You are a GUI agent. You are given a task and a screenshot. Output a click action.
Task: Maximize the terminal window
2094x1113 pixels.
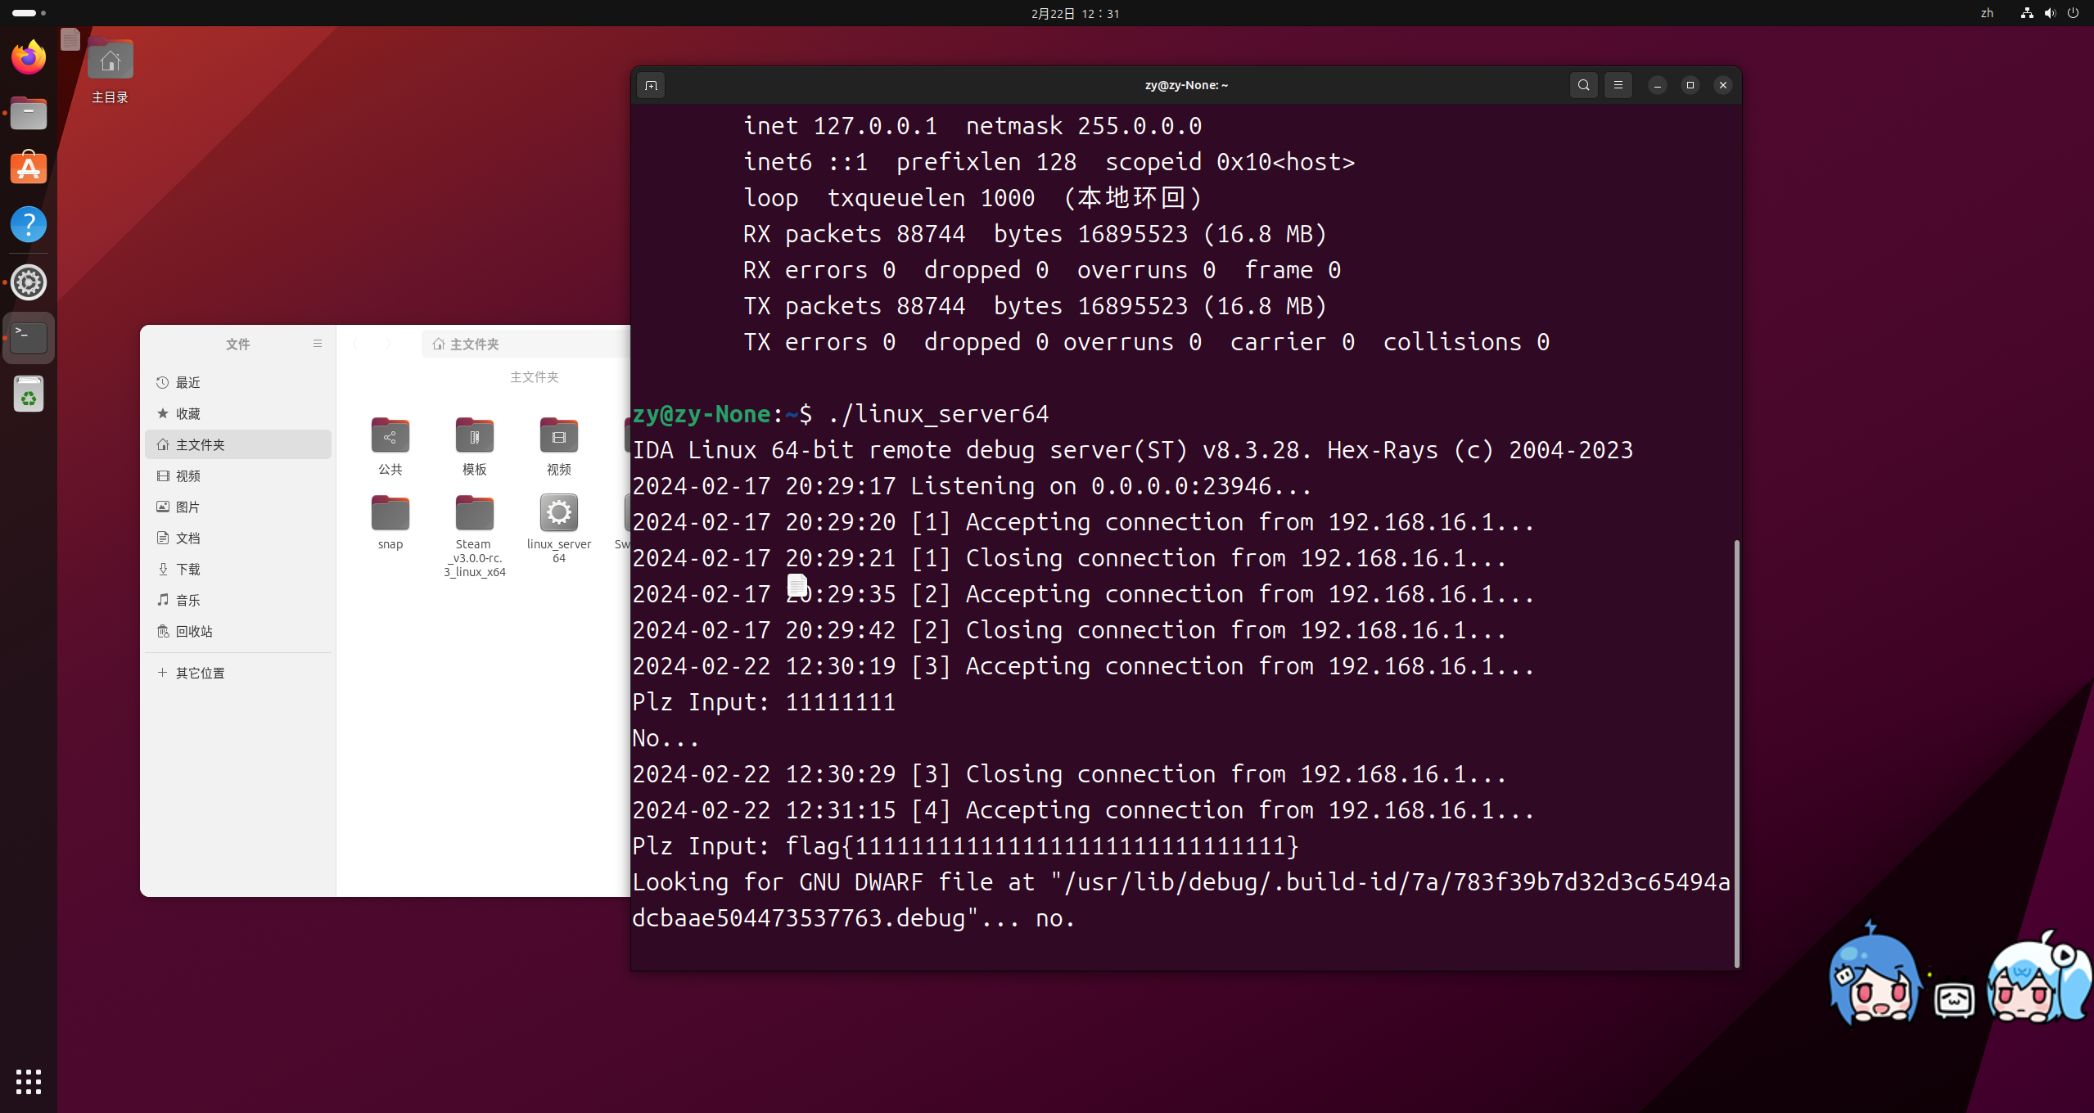(1690, 85)
